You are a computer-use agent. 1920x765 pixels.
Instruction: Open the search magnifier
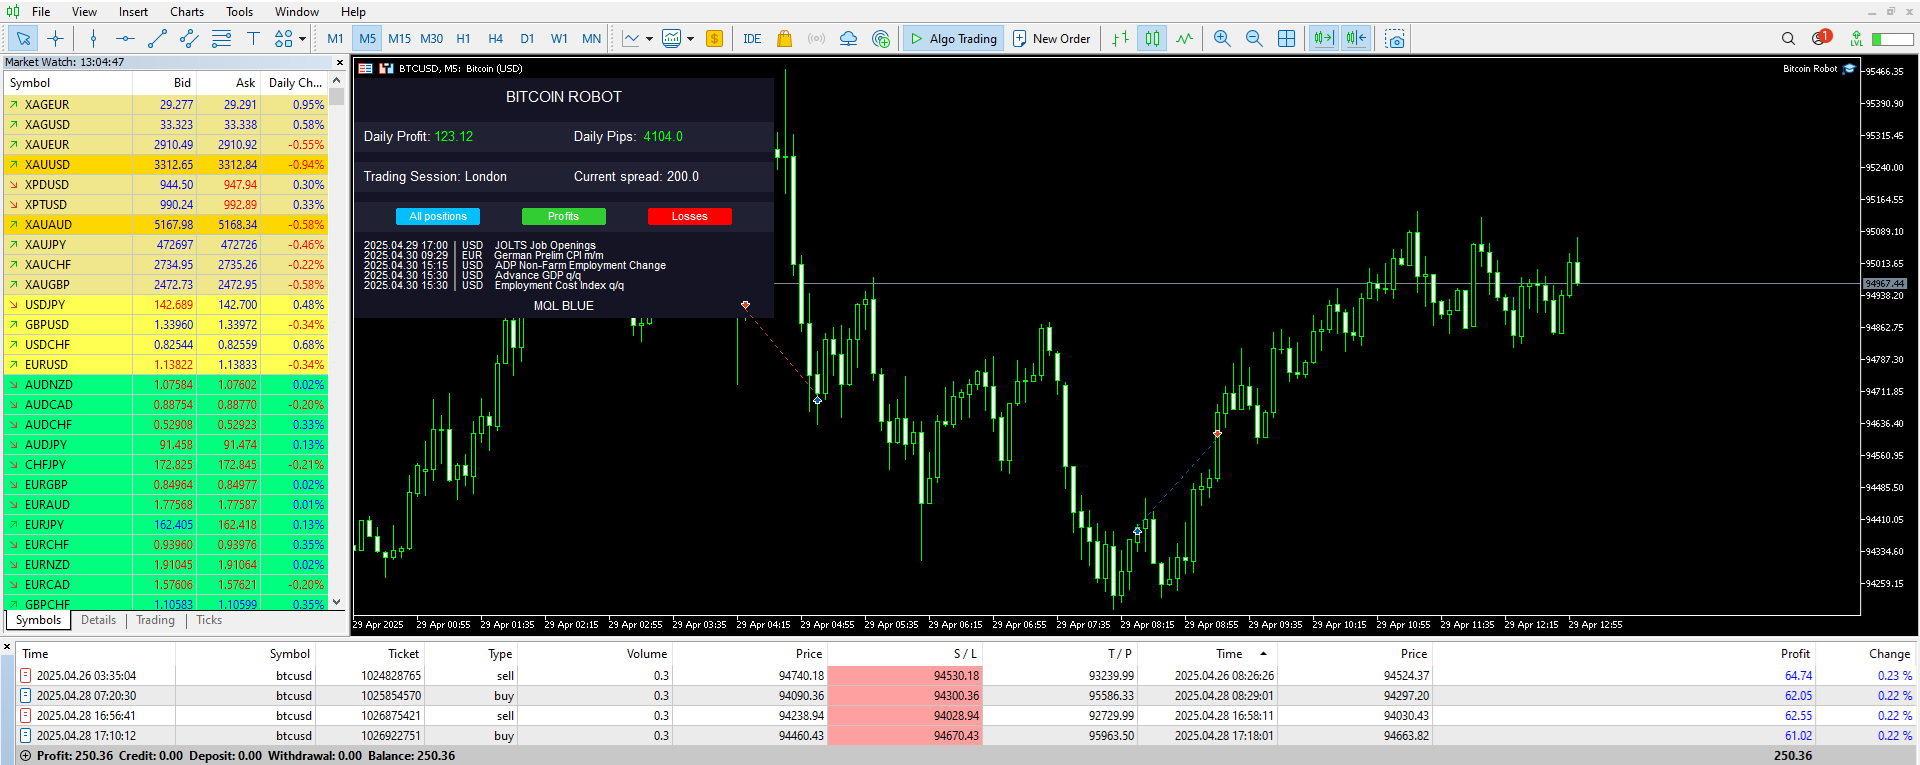pos(1788,39)
